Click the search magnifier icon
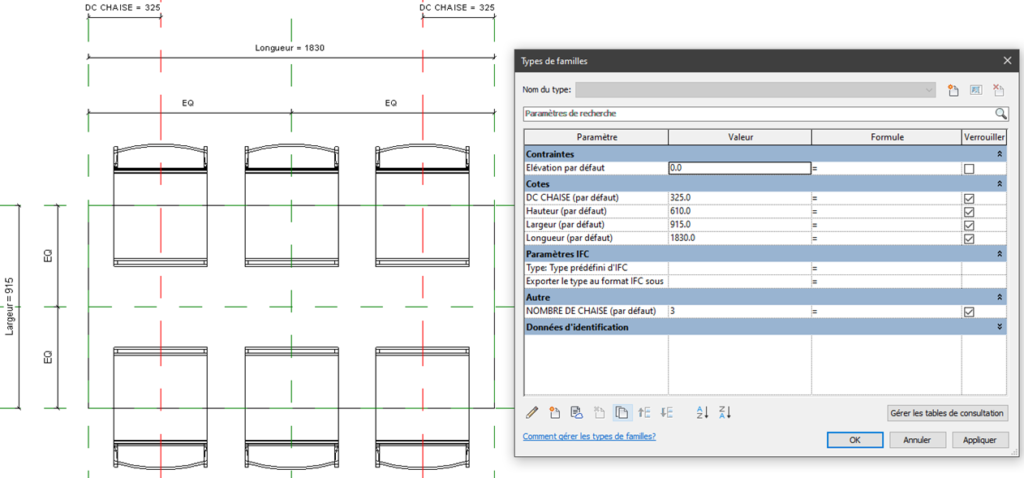This screenshot has width=1024, height=478. 1000,114
